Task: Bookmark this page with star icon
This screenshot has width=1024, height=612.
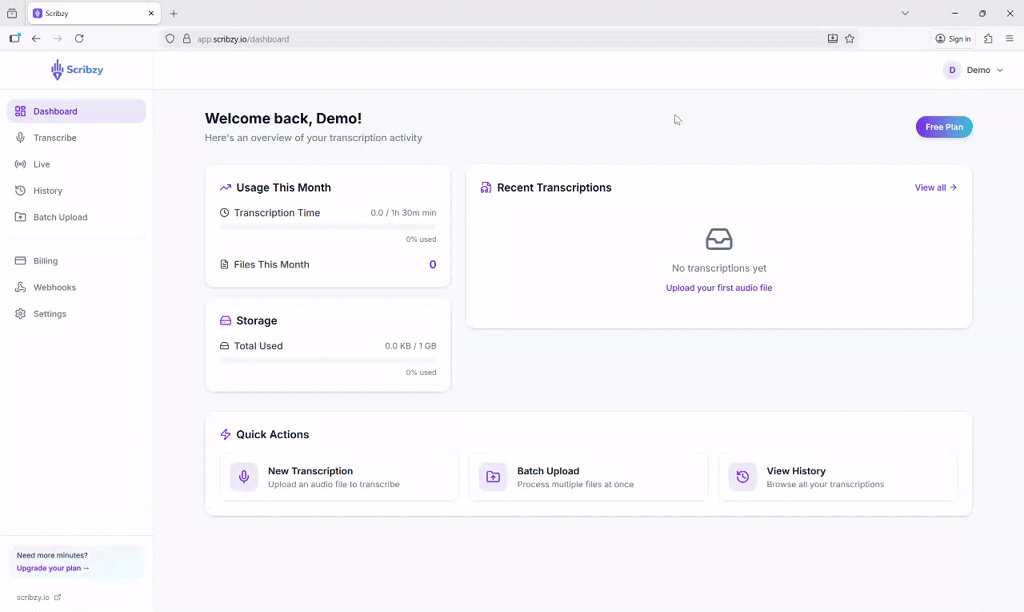Action: tap(850, 39)
